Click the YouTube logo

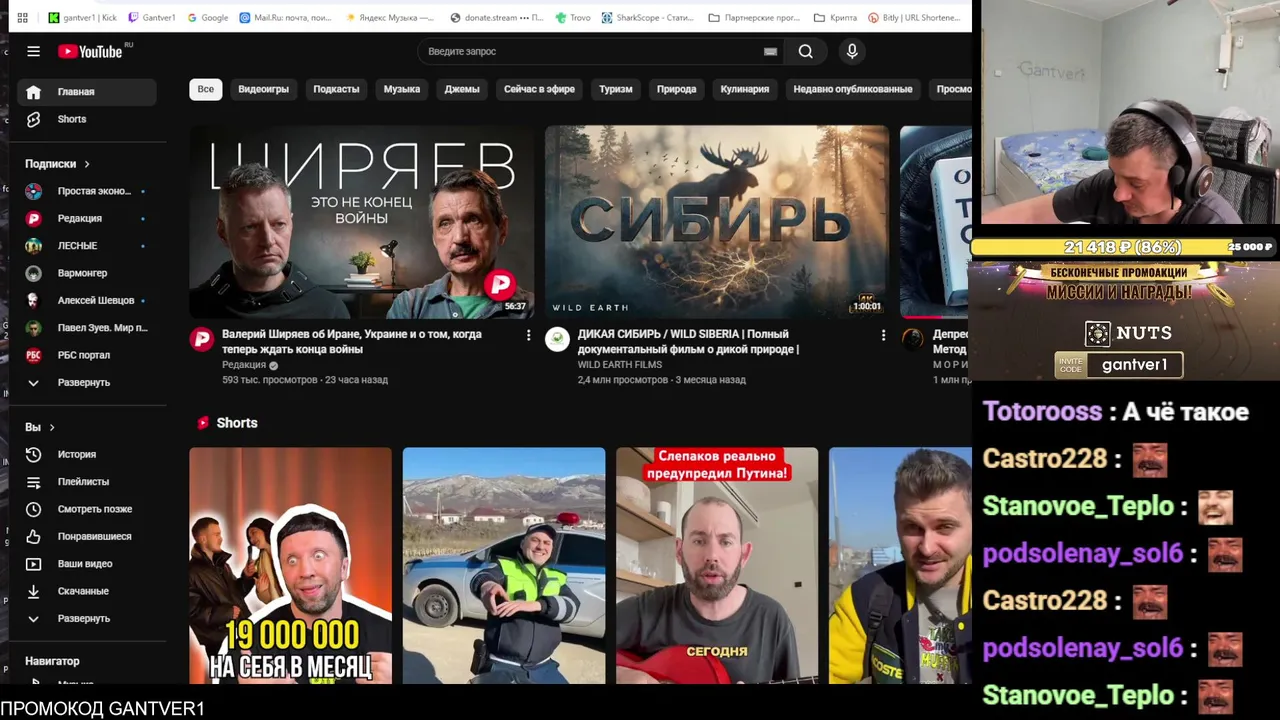coord(90,51)
